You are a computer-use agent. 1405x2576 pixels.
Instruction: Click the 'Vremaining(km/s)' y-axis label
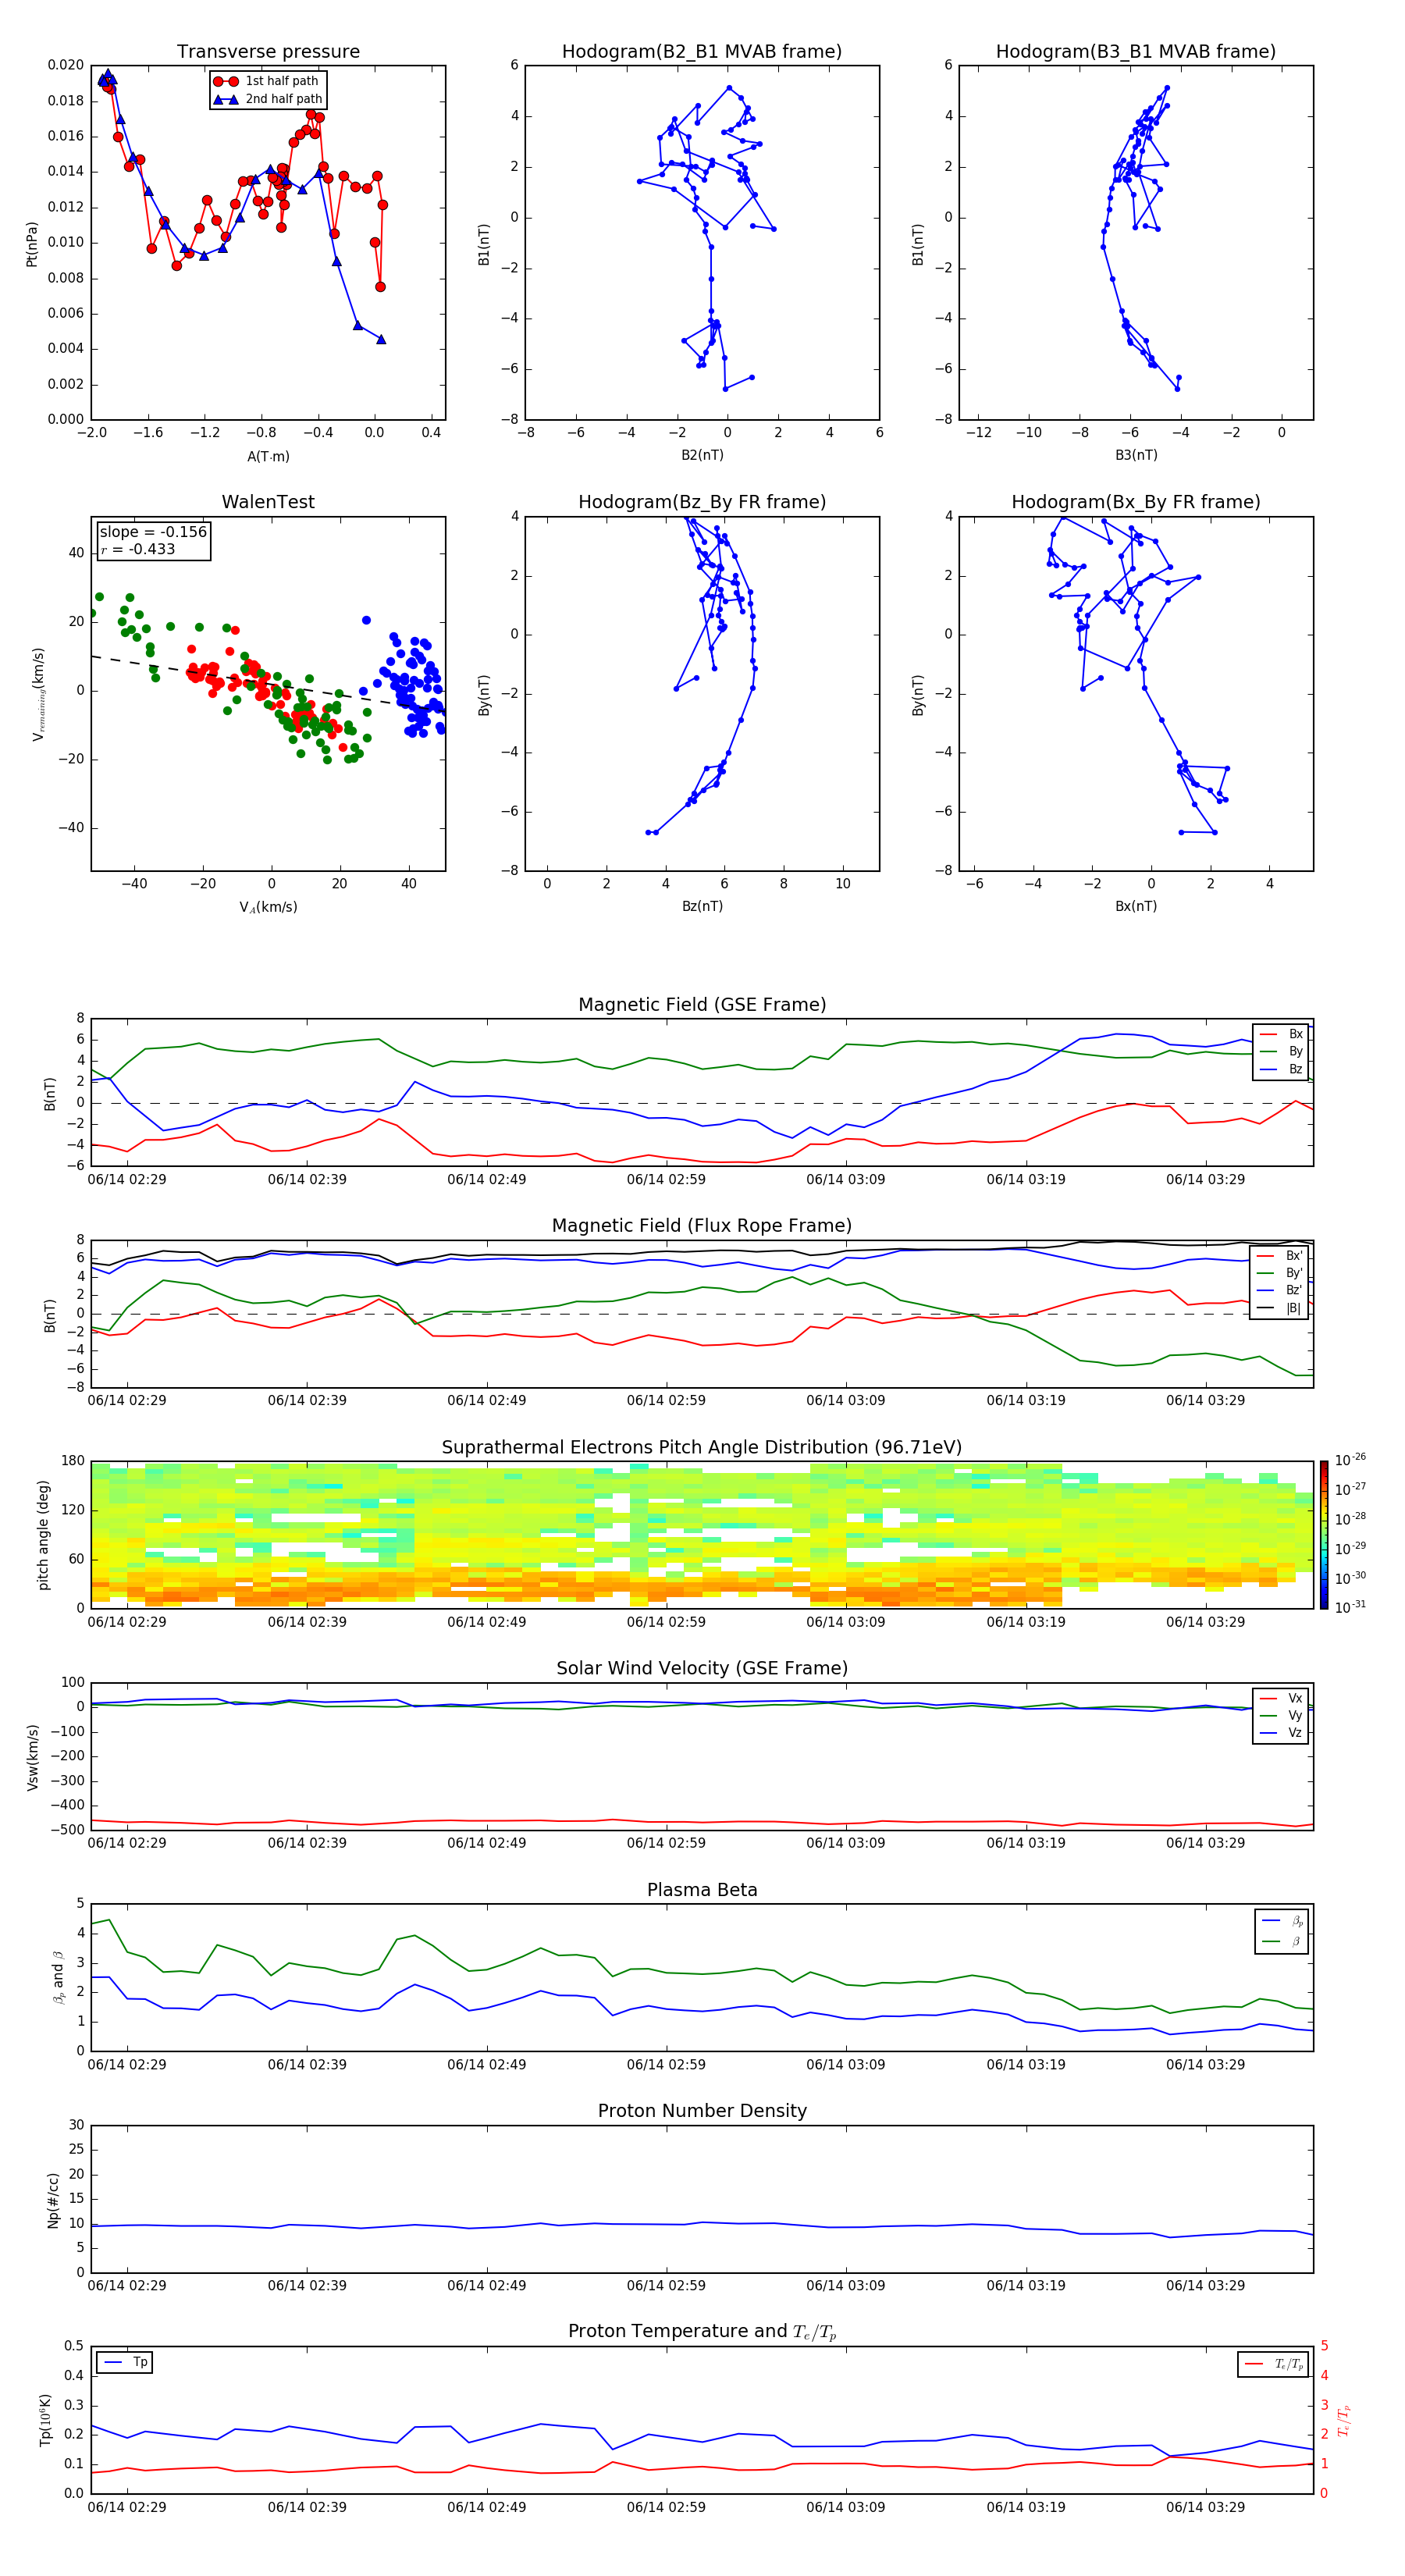point(39,694)
